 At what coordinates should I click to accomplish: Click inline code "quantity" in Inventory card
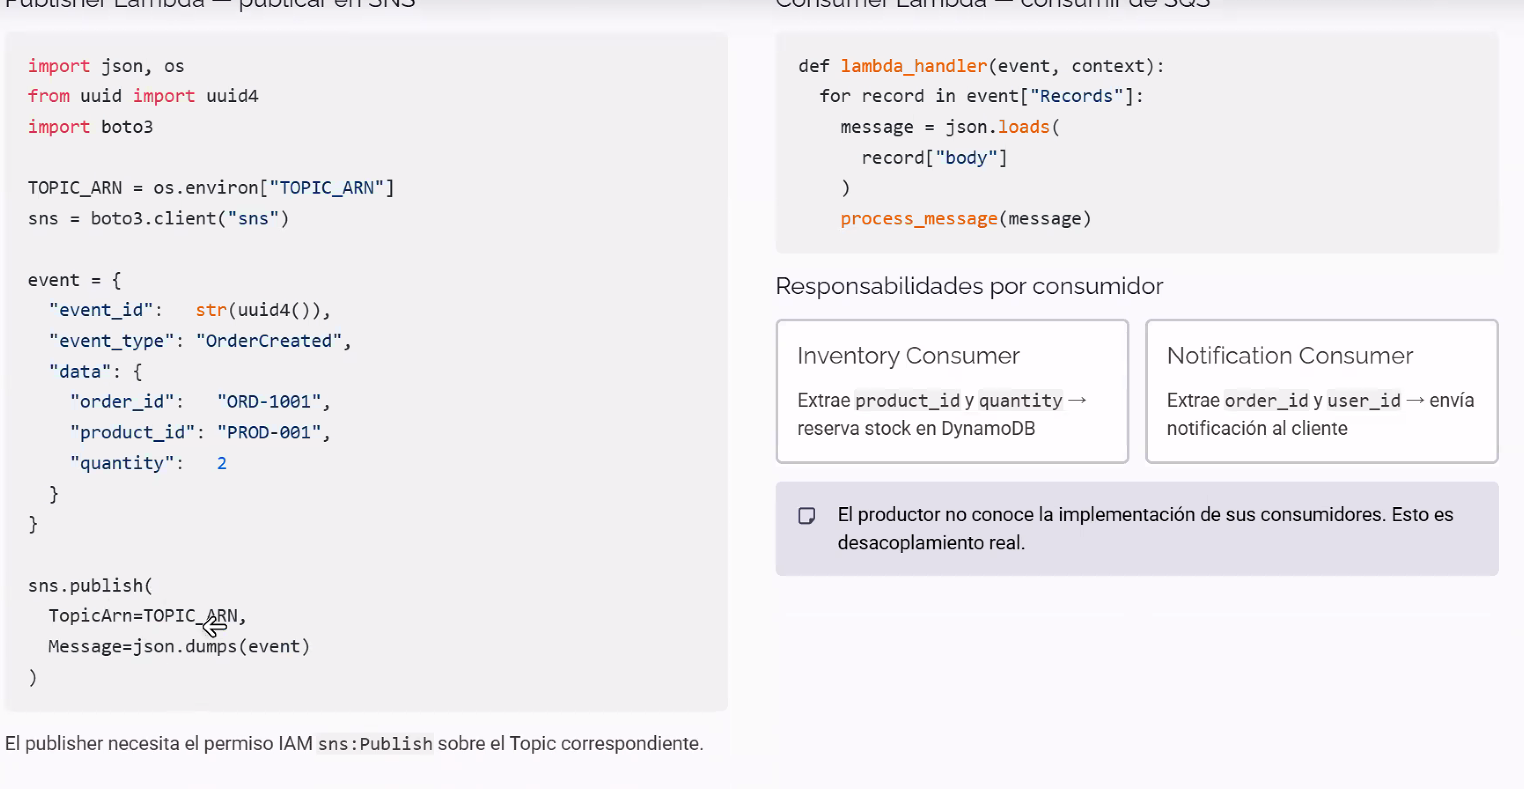(x=1021, y=401)
